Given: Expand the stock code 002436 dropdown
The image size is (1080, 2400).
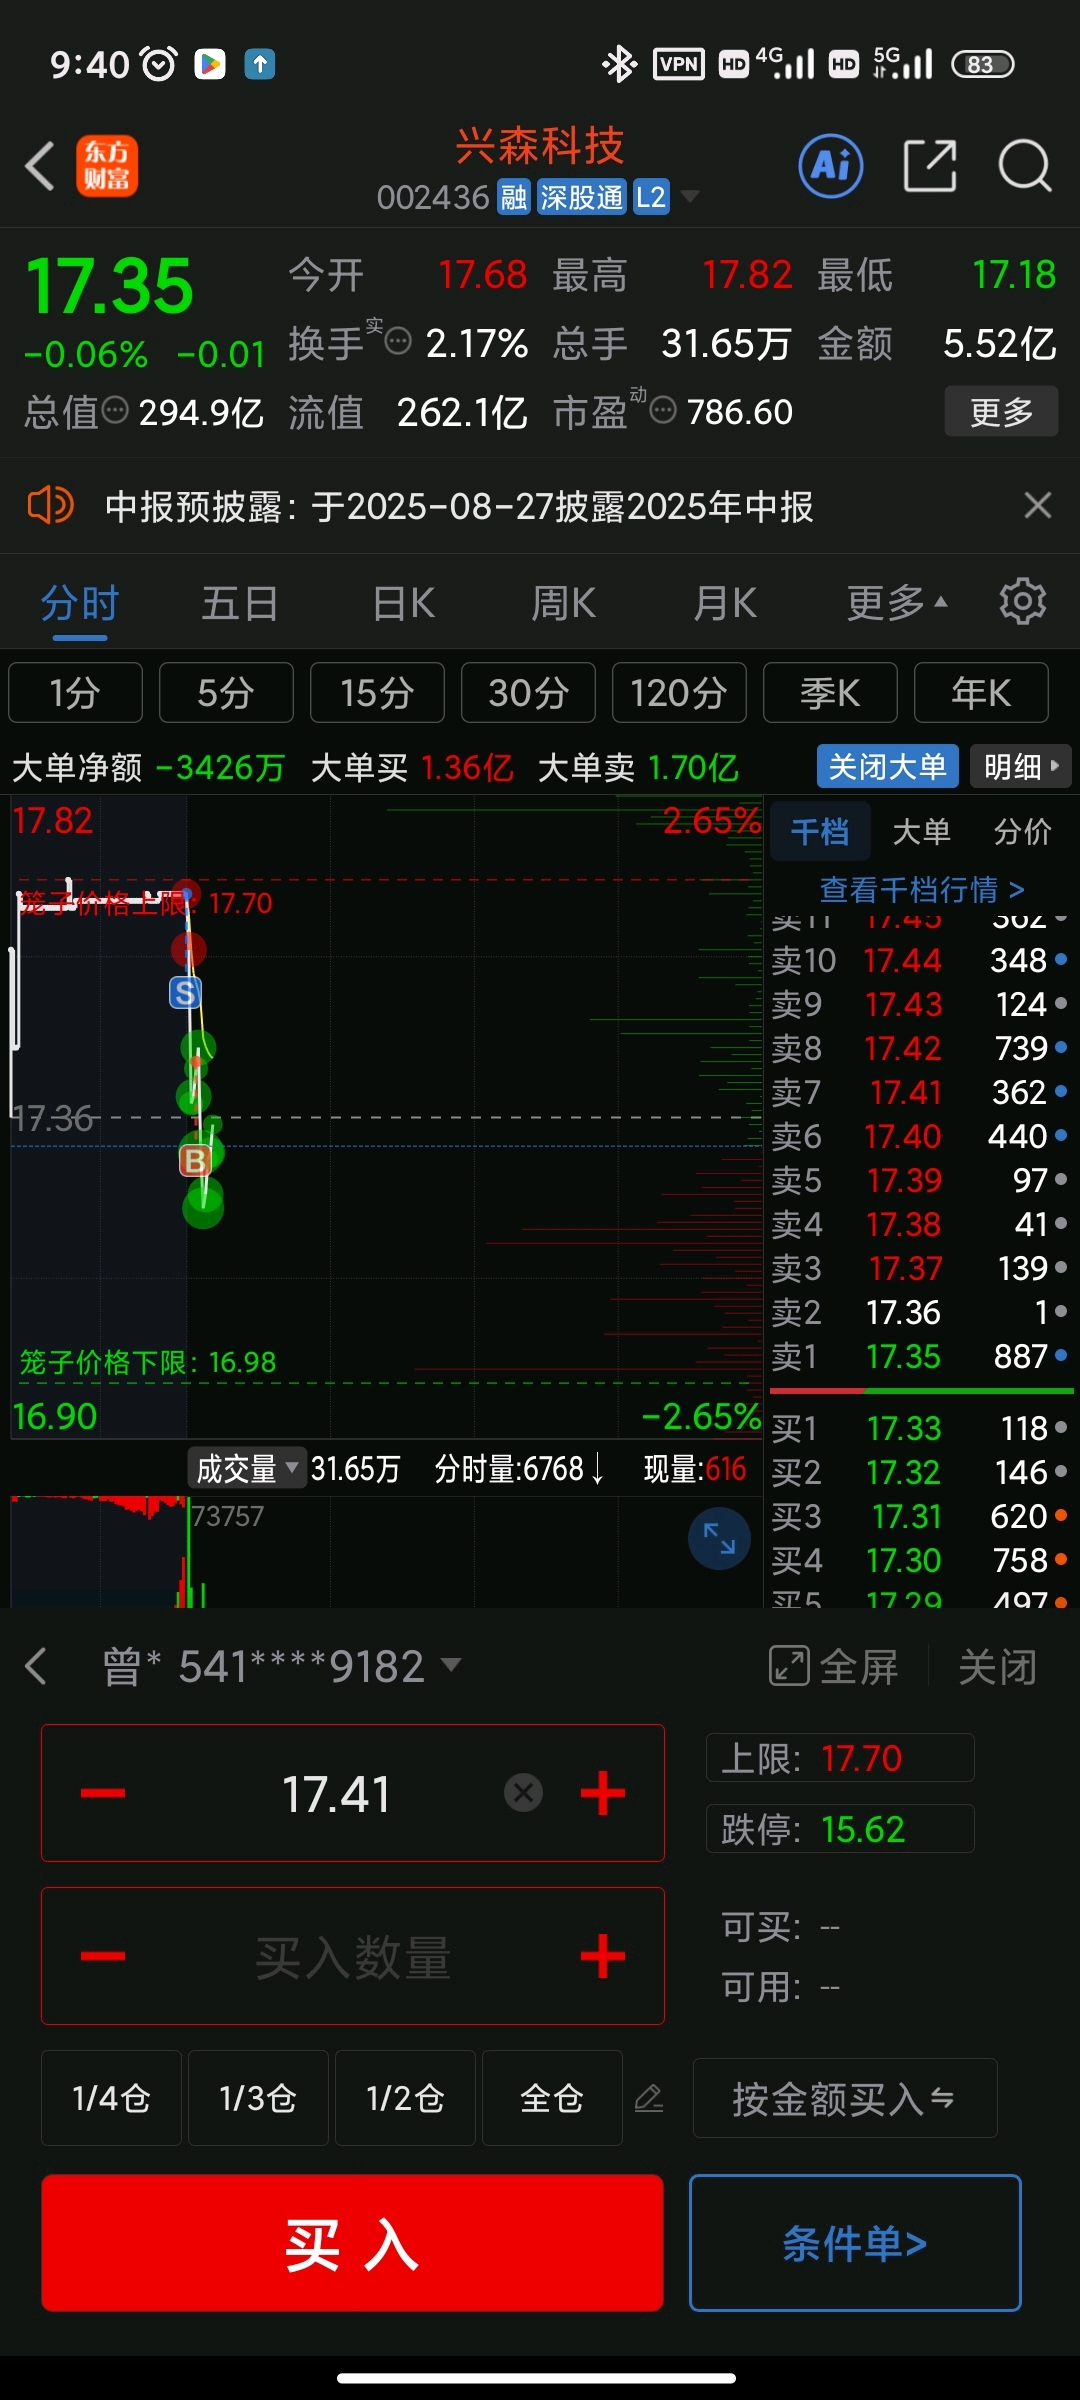Looking at the screenshot, I should 690,197.
